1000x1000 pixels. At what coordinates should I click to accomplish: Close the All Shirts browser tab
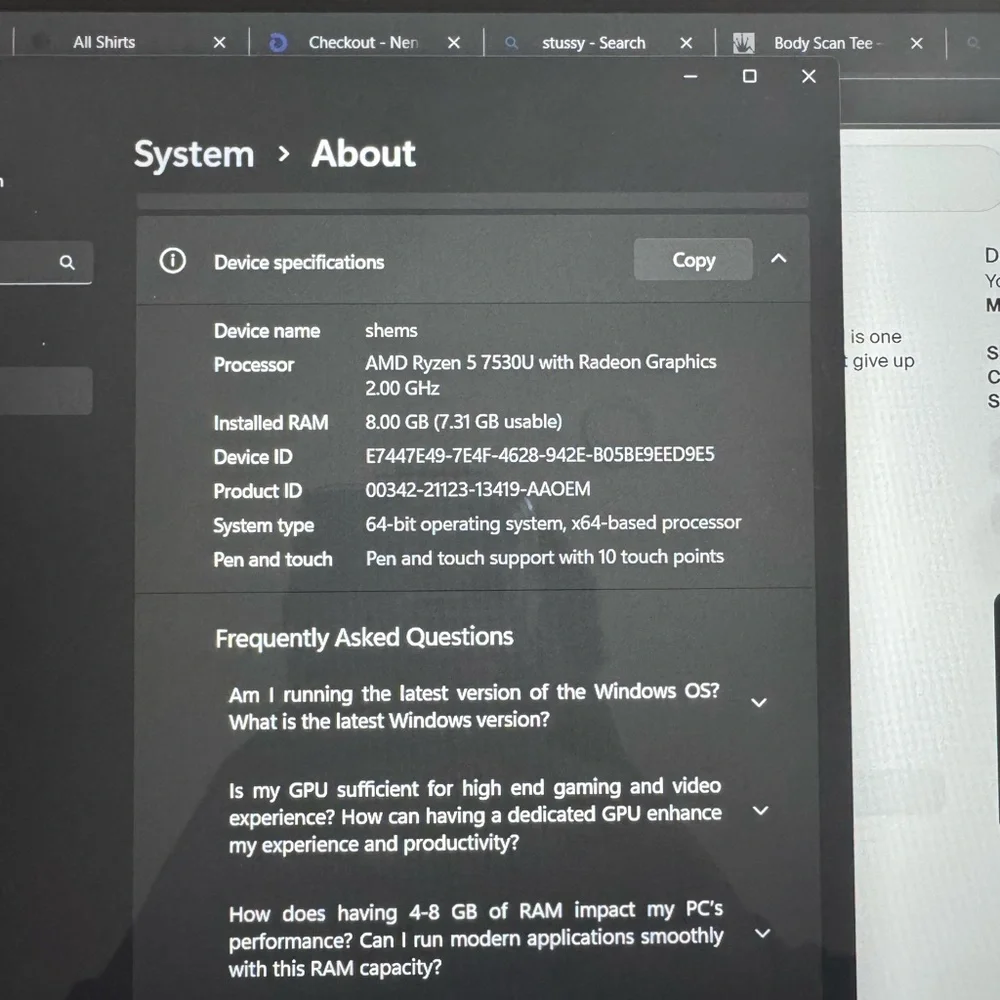219,43
